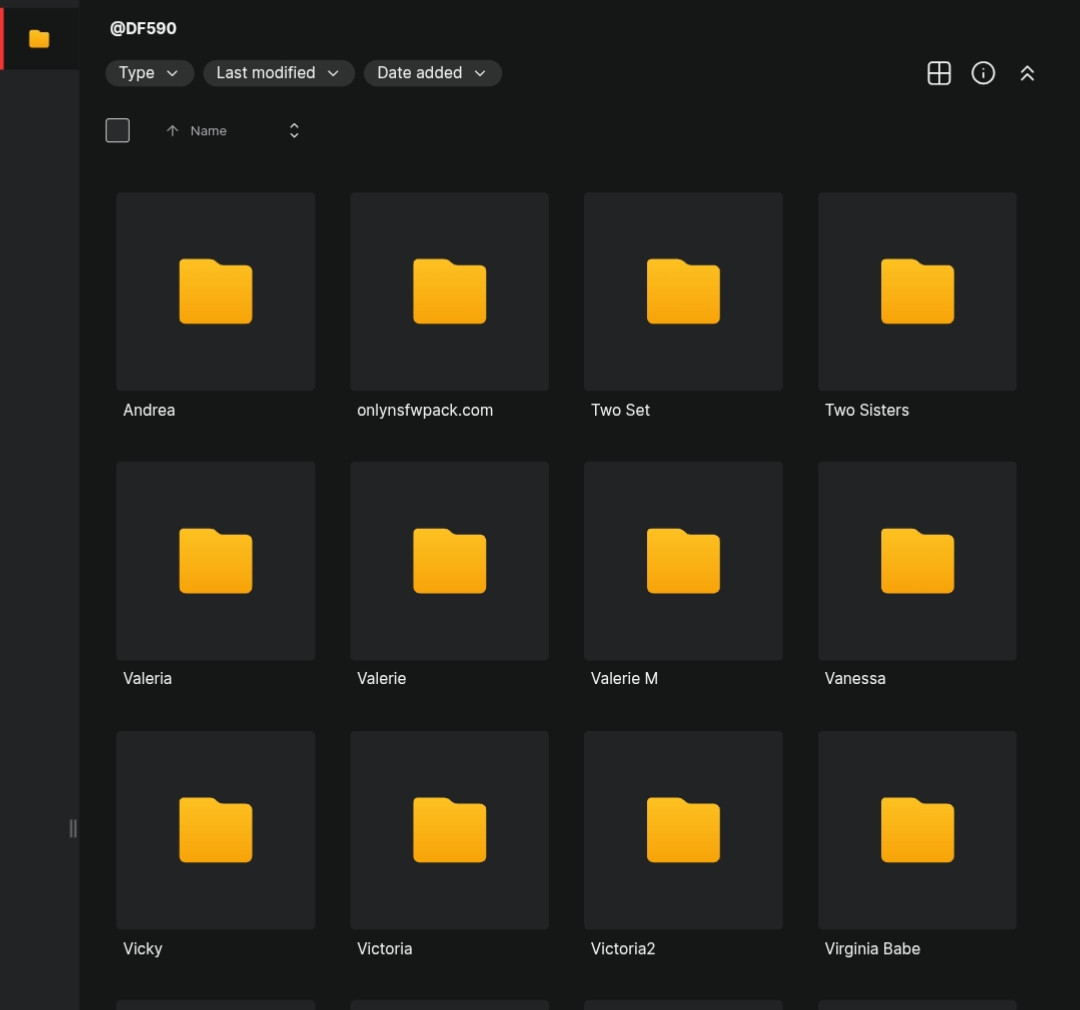Image resolution: width=1080 pixels, height=1010 pixels.
Task: Tick the select all checkbox
Action: point(118,130)
